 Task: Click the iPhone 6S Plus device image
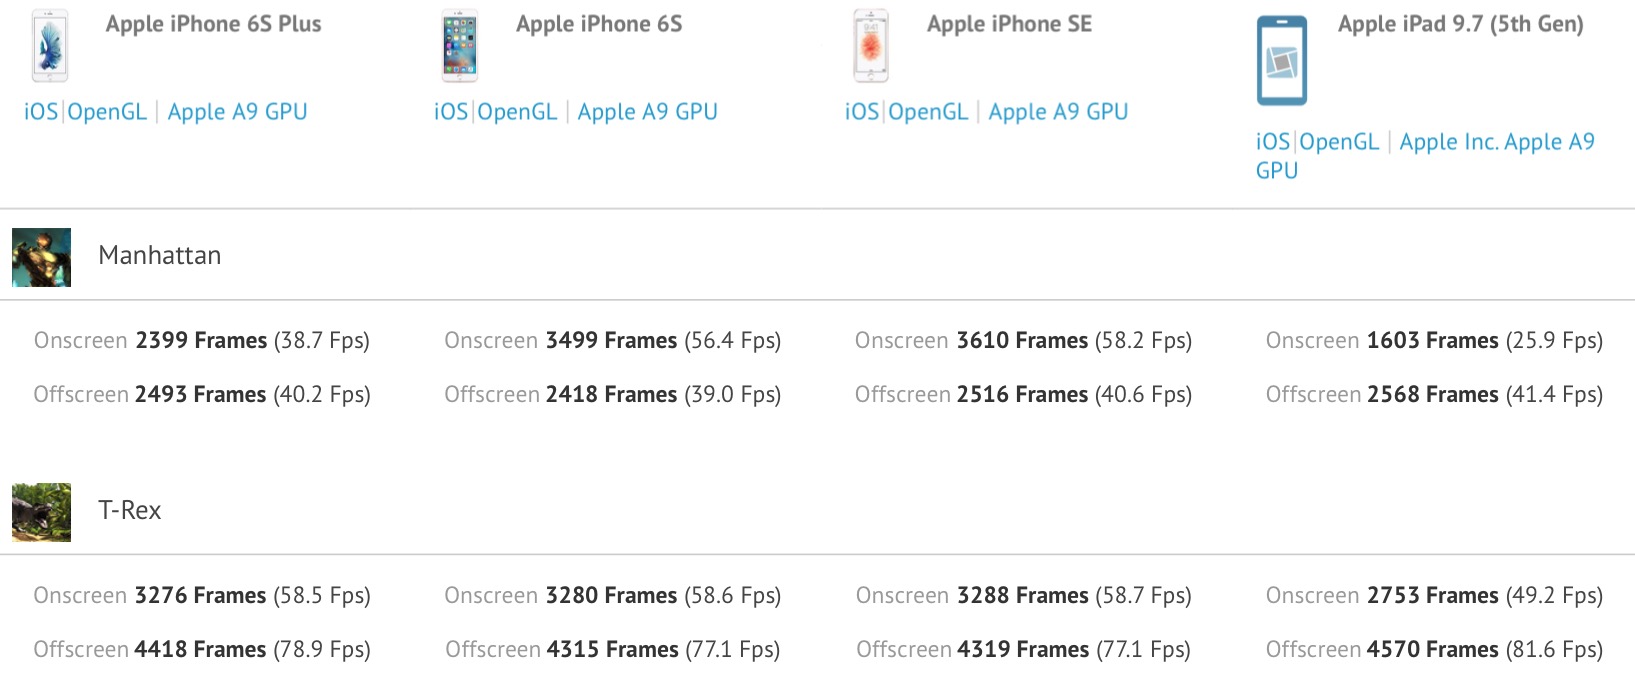[50, 46]
